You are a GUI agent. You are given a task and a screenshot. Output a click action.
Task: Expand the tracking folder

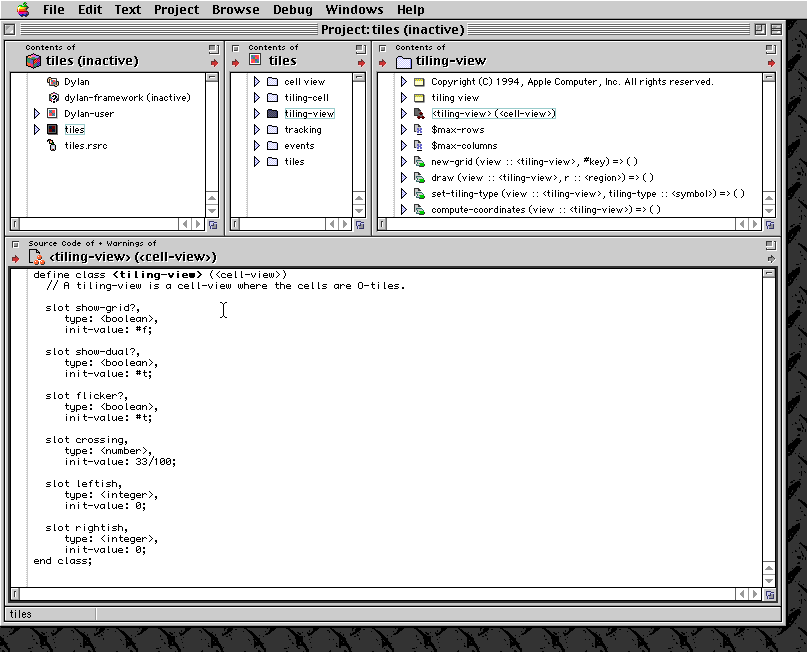tap(257, 129)
